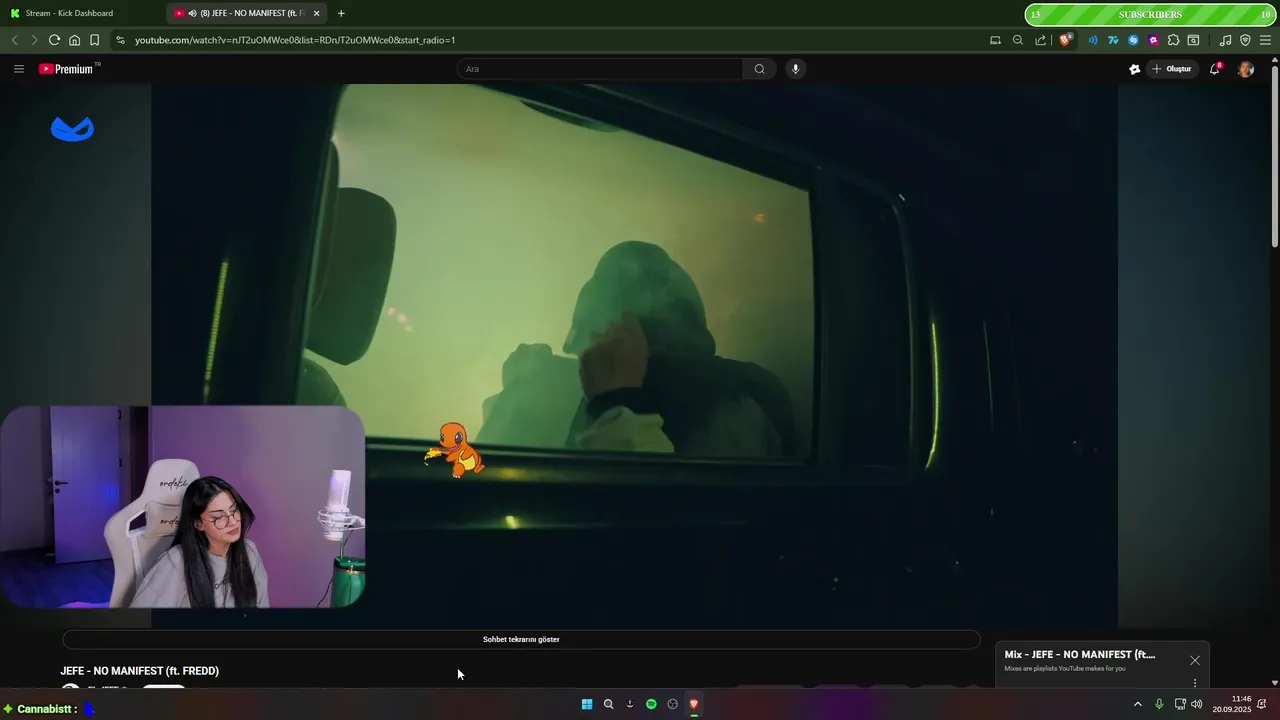
Task: Open the Windows notification center
Action: (x=1262, y=704)
